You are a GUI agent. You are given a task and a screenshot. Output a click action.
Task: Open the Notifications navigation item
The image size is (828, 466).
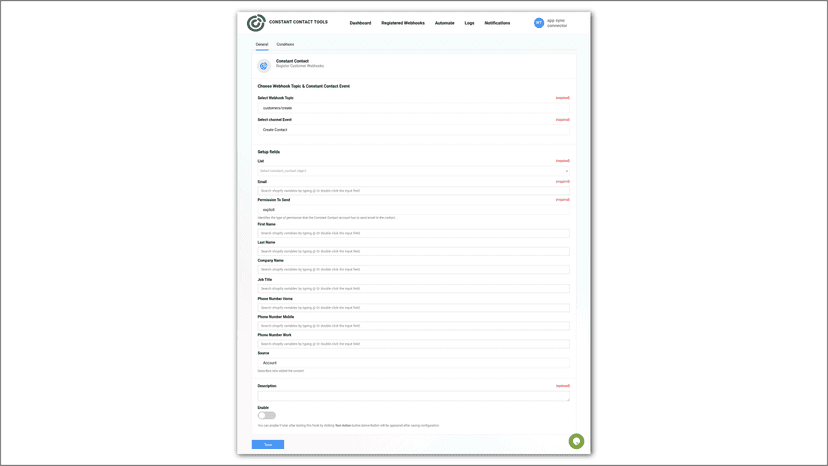(x=497, y=23)
